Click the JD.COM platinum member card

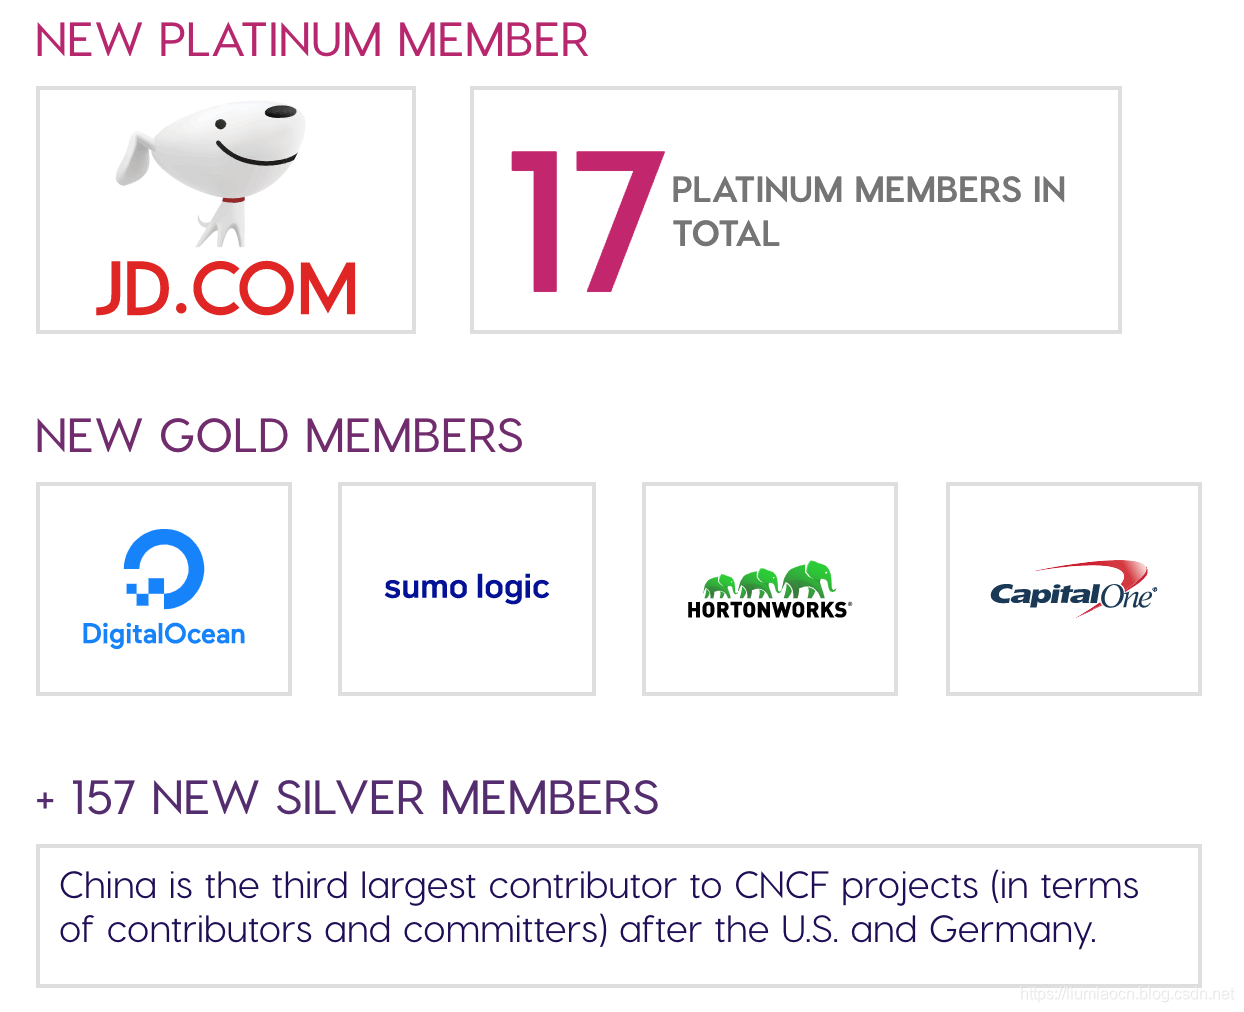[226, 210]
